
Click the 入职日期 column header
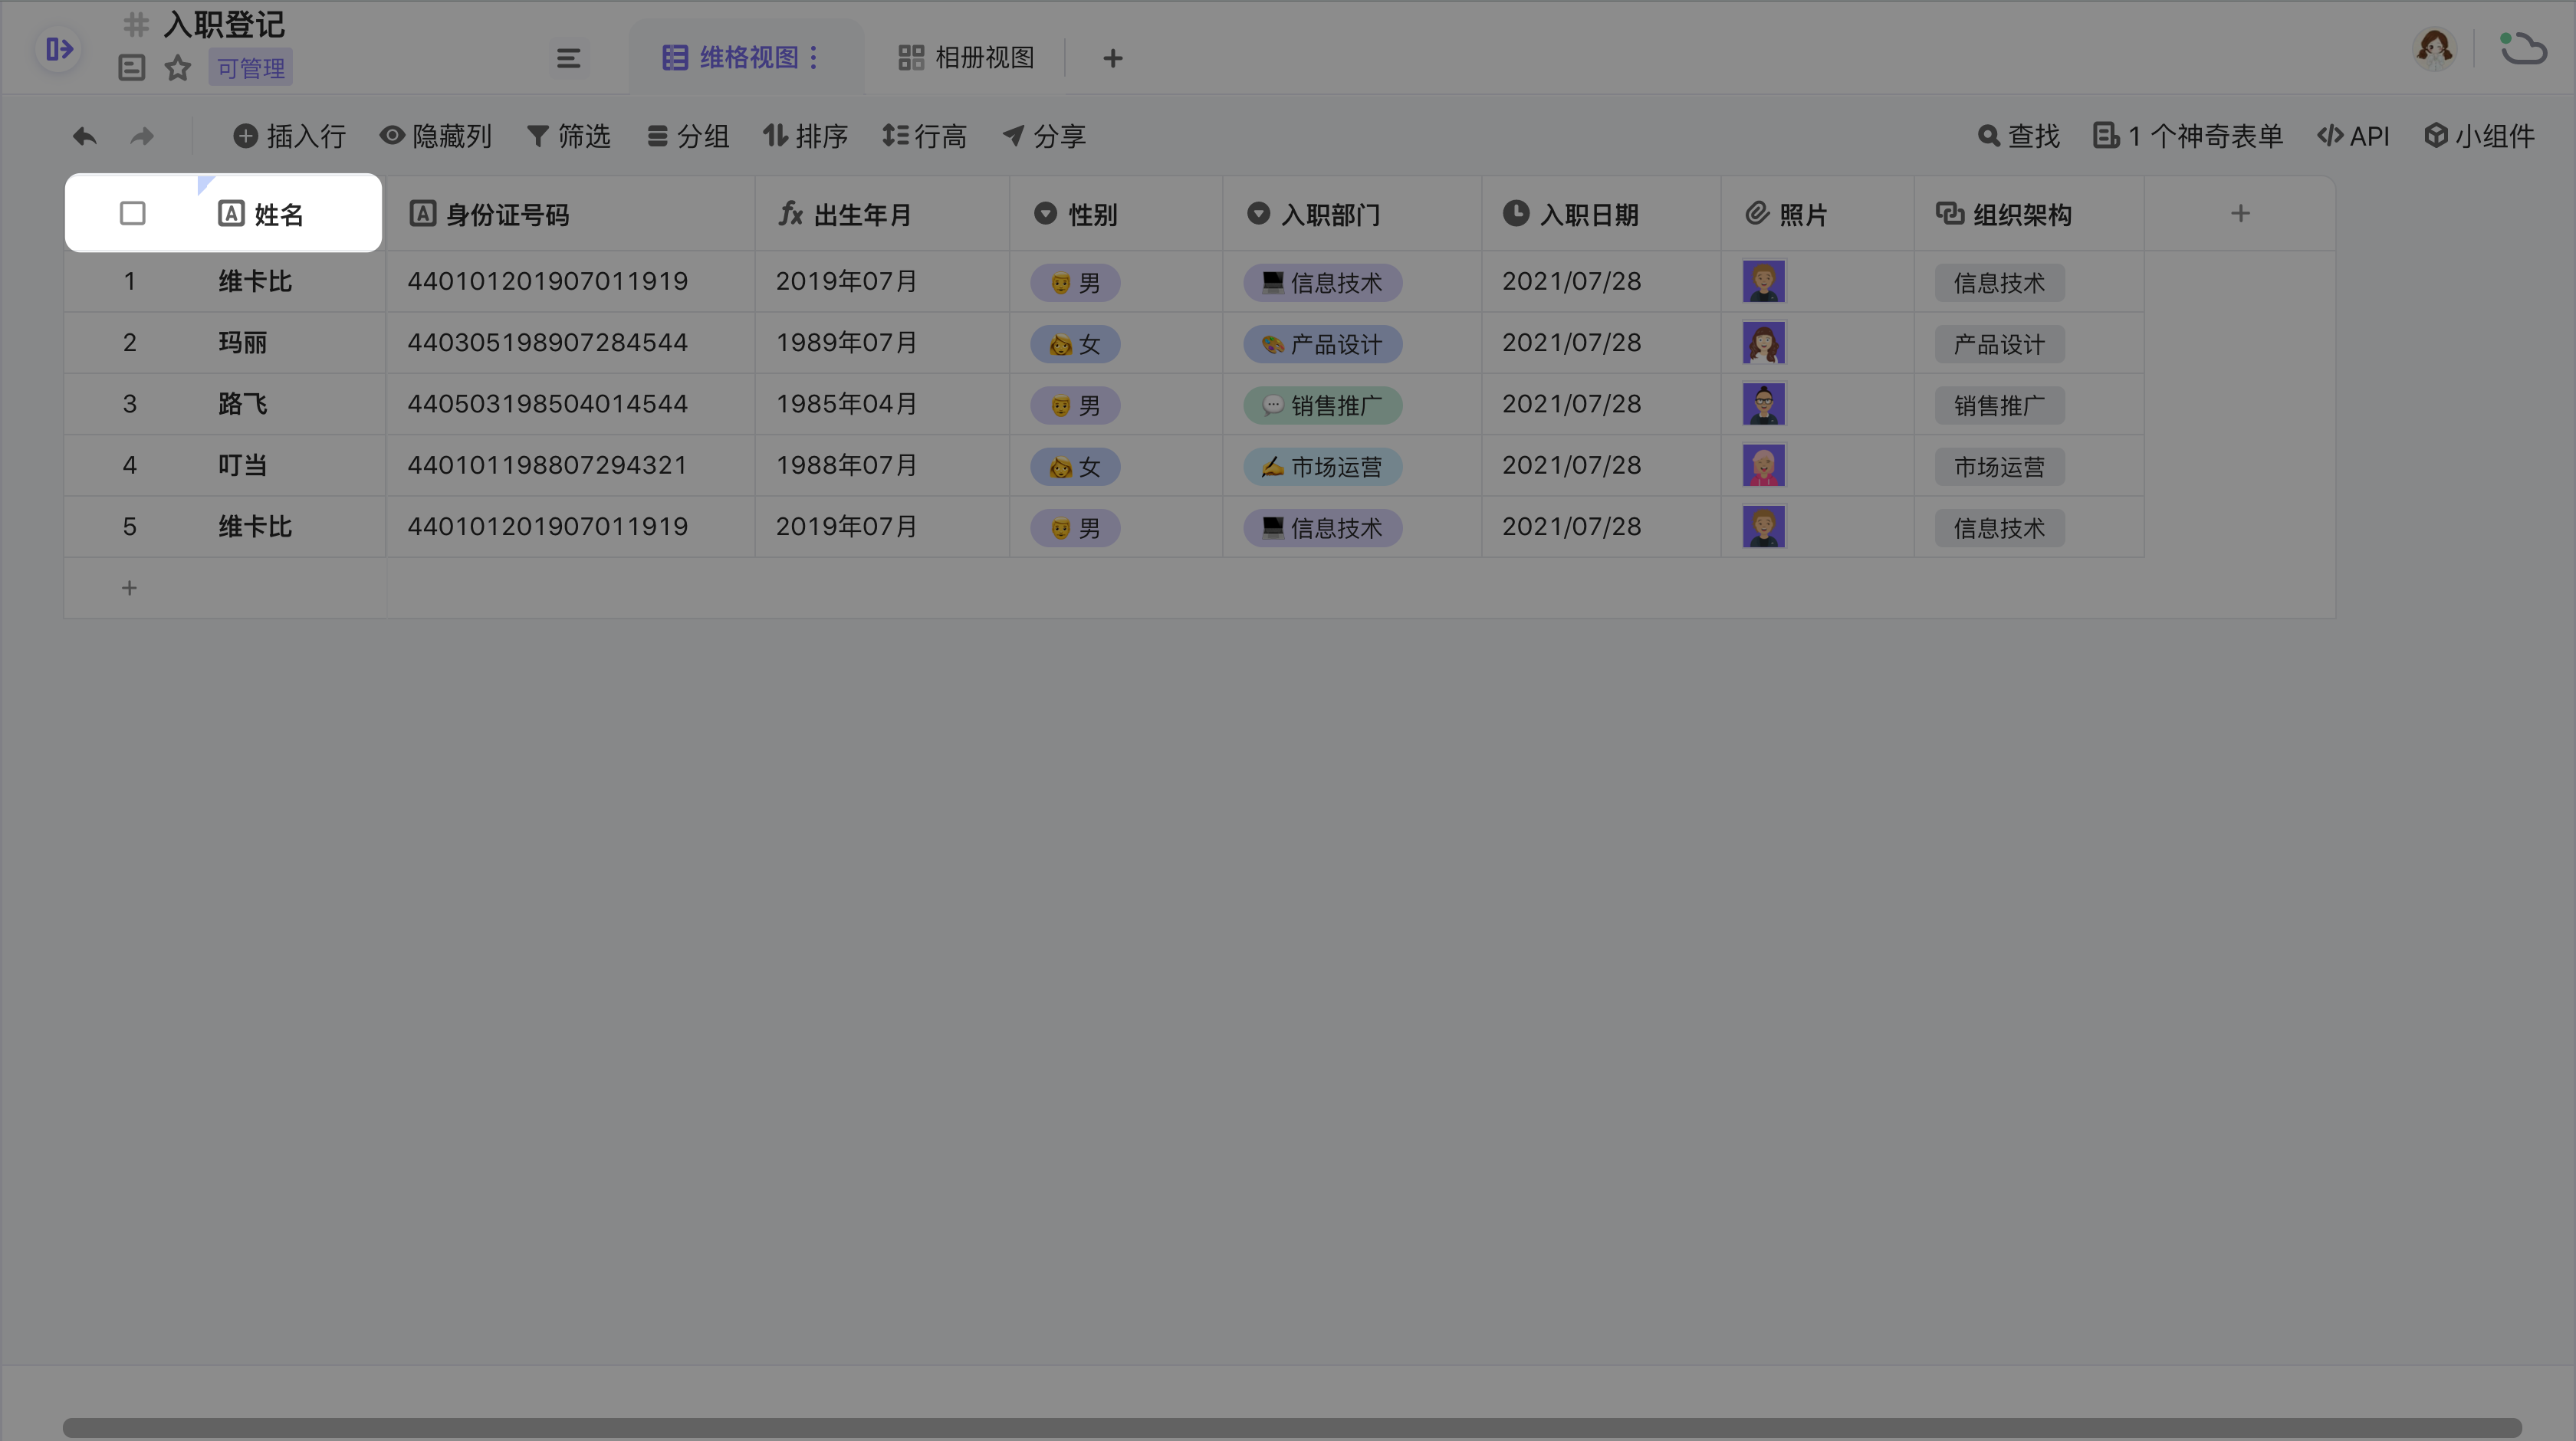coord(1601,214)
